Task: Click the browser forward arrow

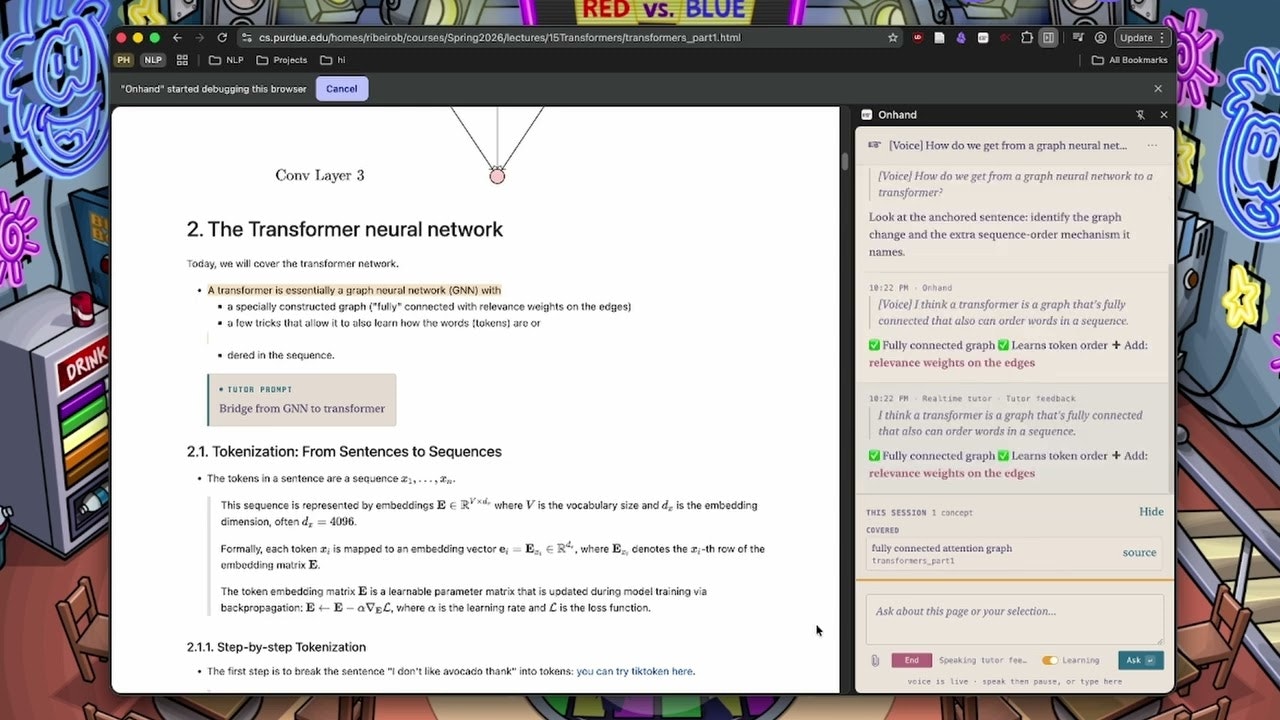Action: [199, 38]
